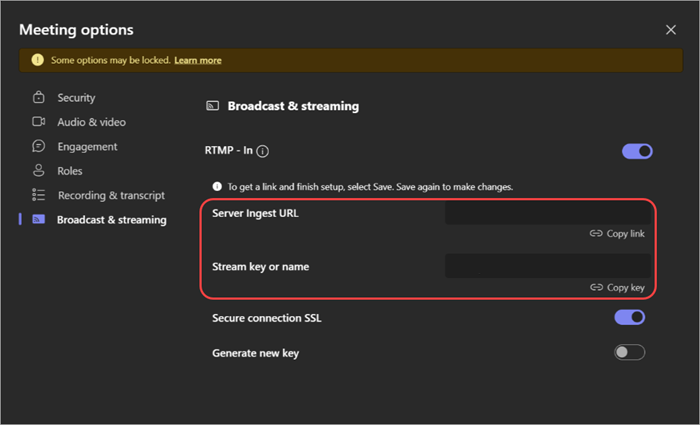Click the Broadcast & streaming sidebar icon
The image size is (700, 425).
pos(39,219)
